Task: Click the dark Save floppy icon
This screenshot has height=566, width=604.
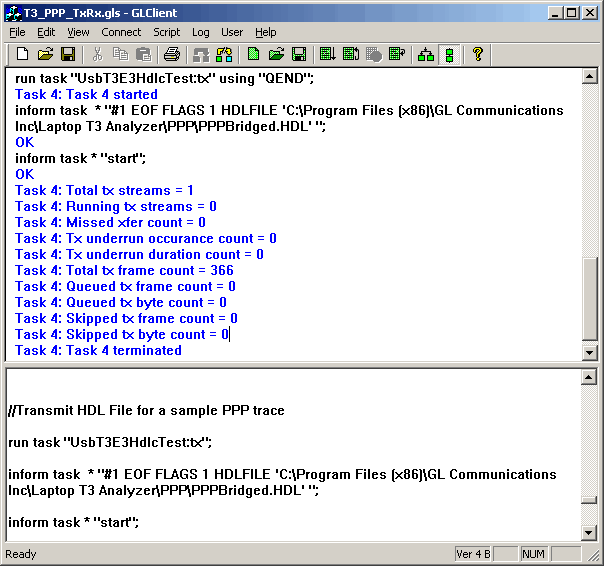Action: click(68, 54)
